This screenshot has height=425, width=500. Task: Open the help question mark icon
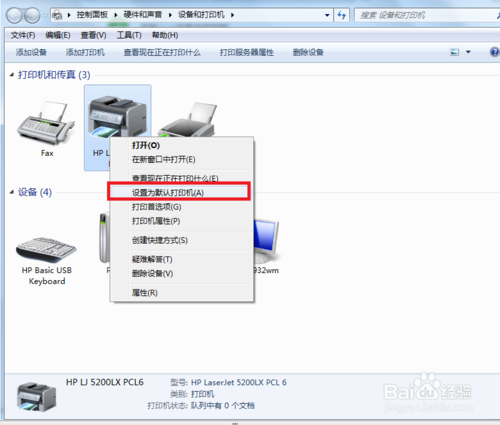point(494,52)
